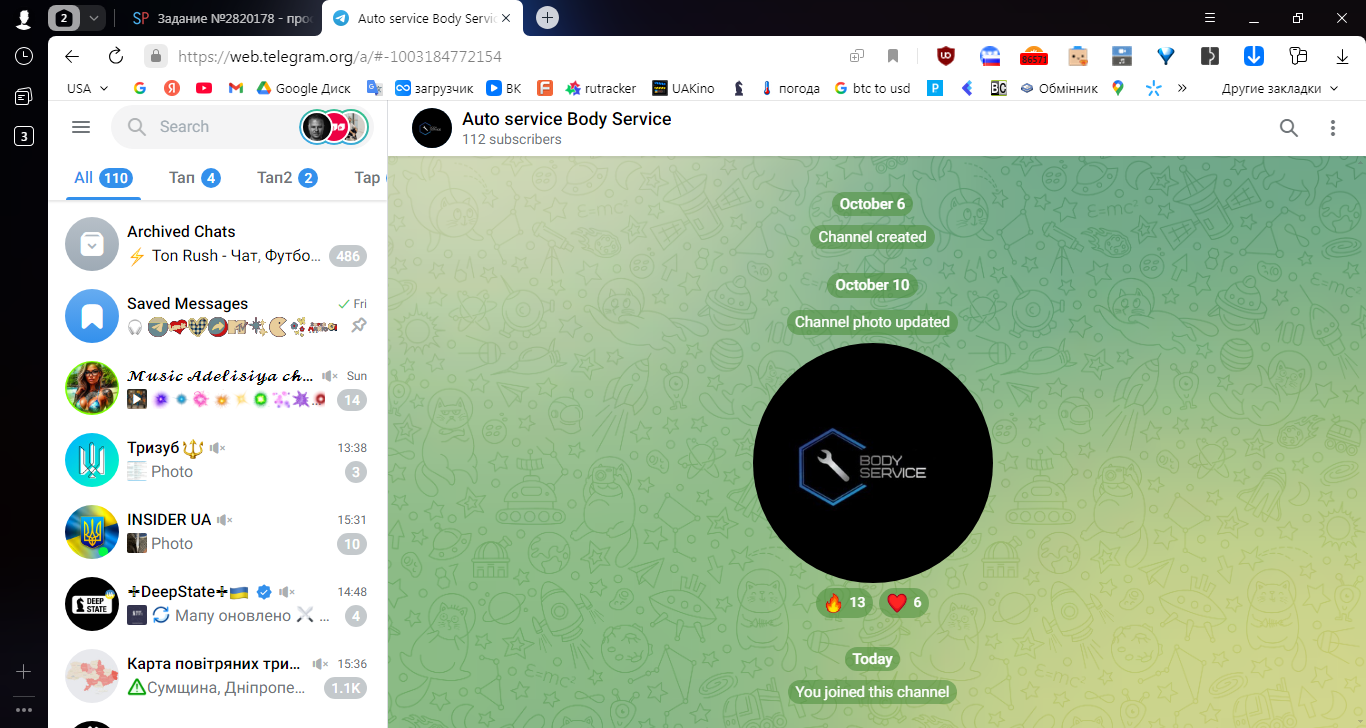Expand Другие закладки bookmarks folder
Image resolution: width=1366 pixels, height=728 pixels.
coord(1280,88)
